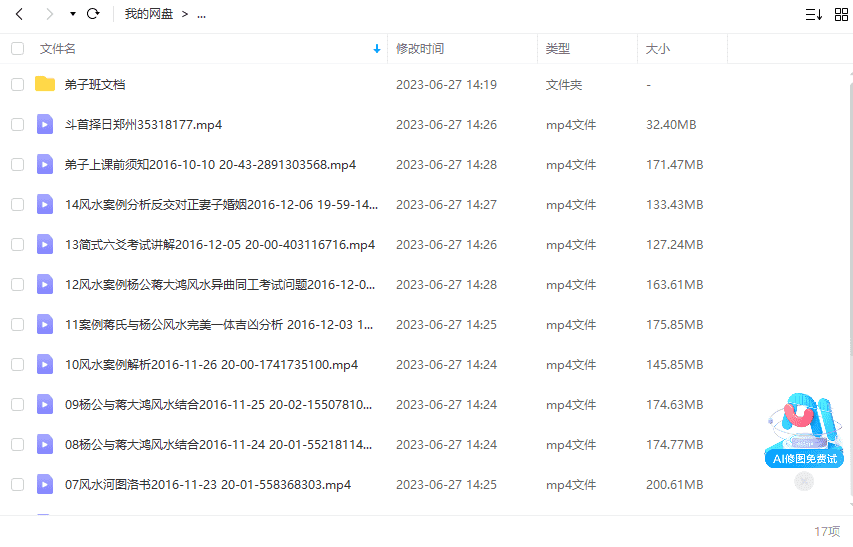The height and width of the screenshot is (547, 853).
Task: Open the sort order options icon
Action: [x=813, y=14]
